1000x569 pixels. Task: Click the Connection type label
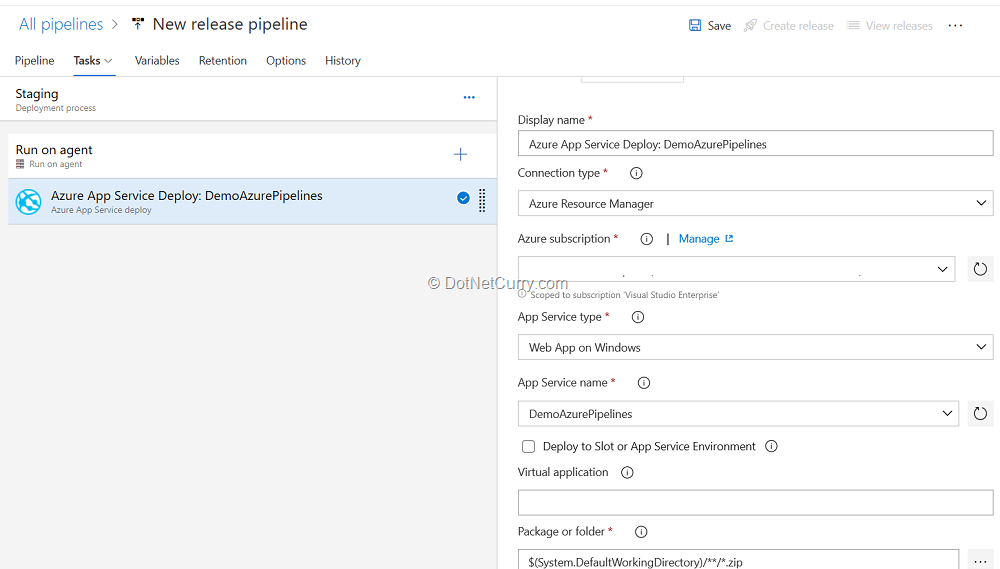pos(559,173)
